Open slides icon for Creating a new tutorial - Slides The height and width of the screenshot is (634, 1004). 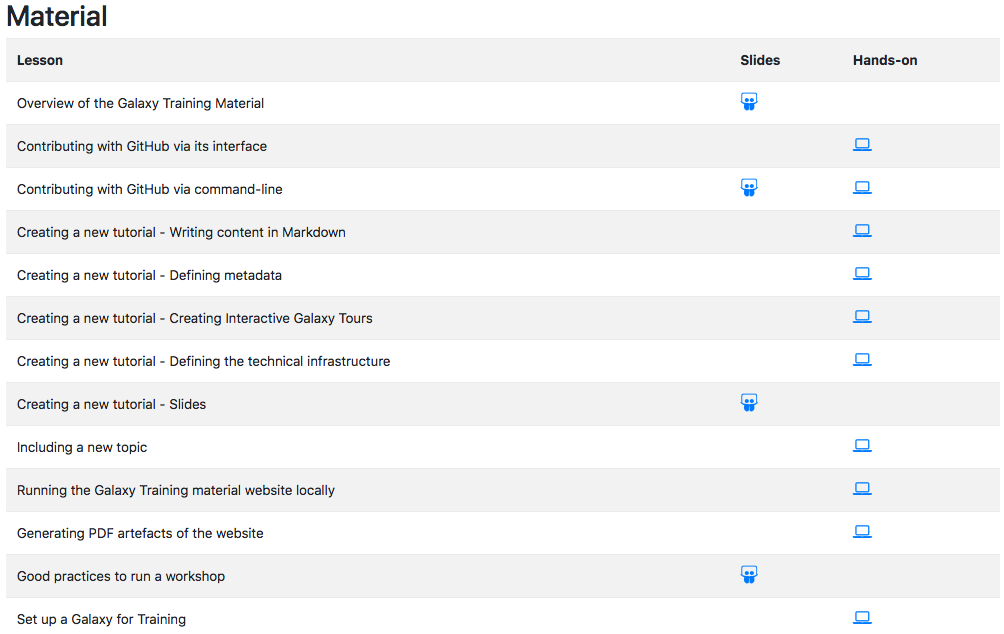(x=749, y=403)
